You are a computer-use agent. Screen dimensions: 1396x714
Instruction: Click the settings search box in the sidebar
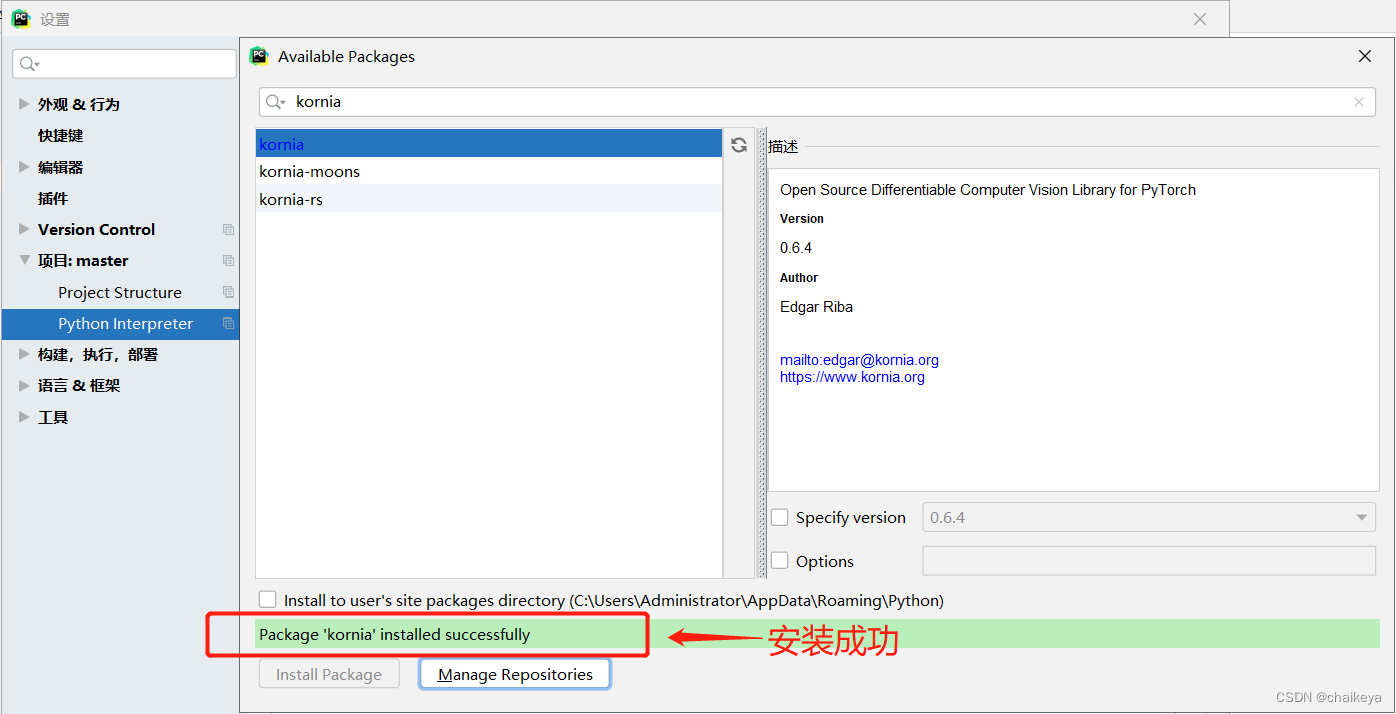(x=124, y=64)
